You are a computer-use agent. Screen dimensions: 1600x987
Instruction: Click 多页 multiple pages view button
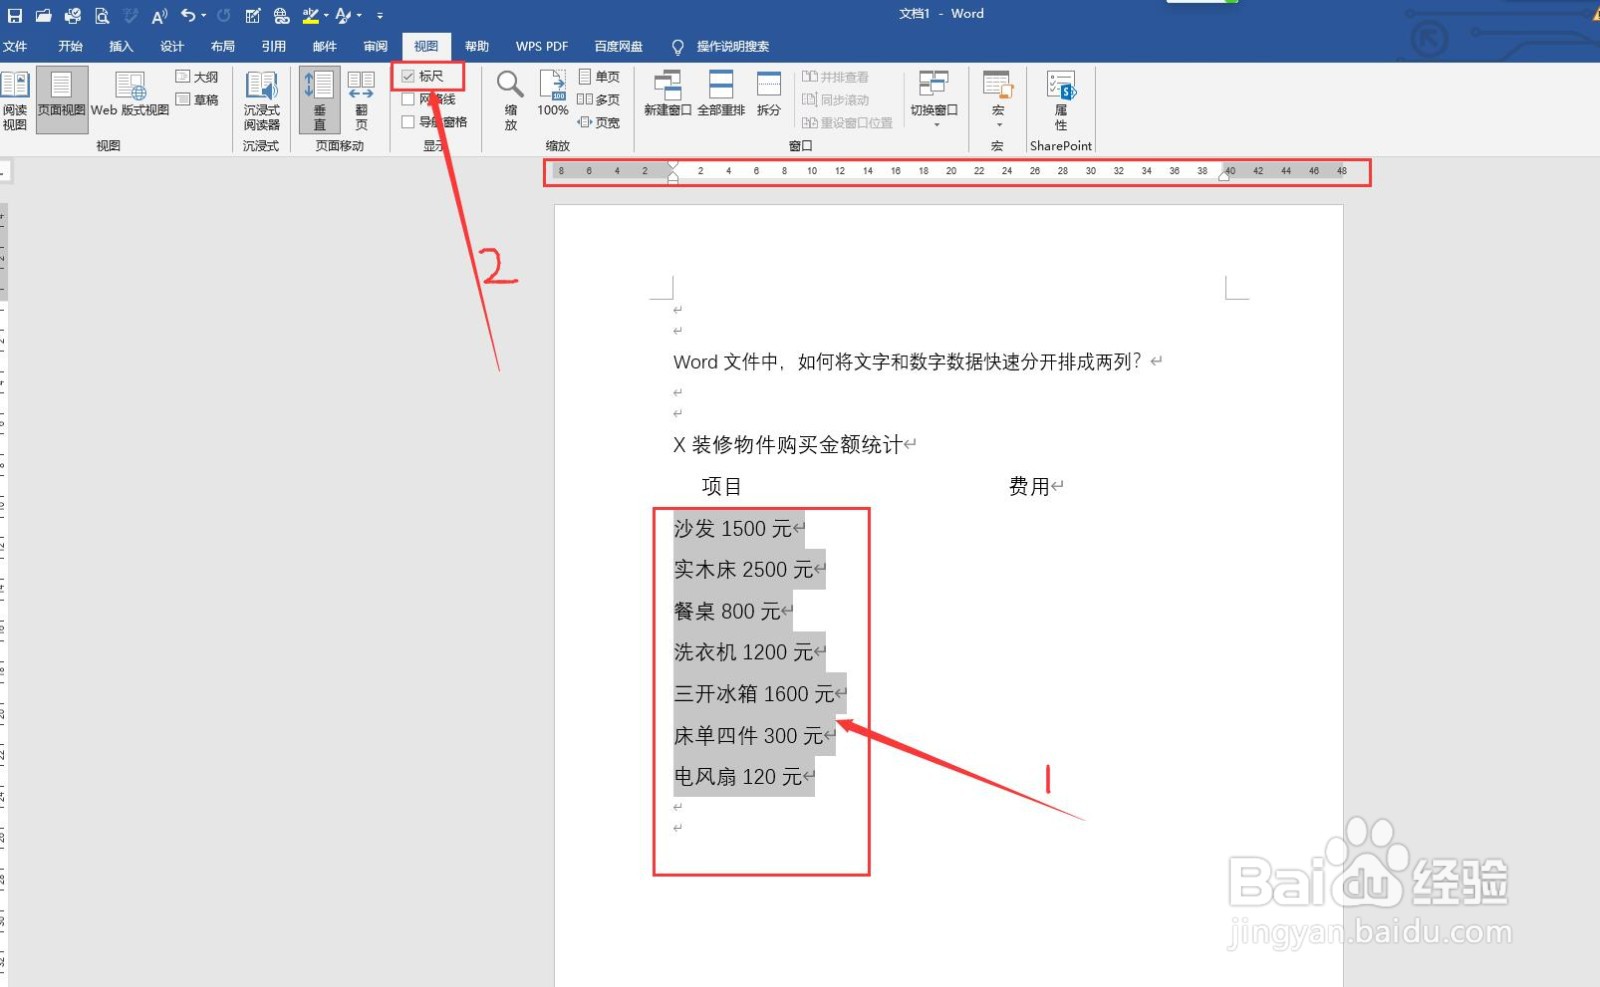(598, 99)
